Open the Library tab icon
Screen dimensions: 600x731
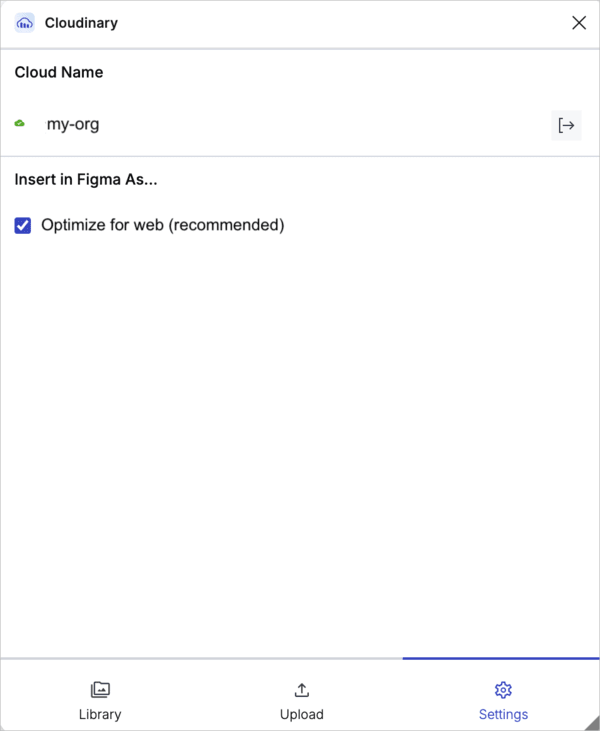(100, 689)
